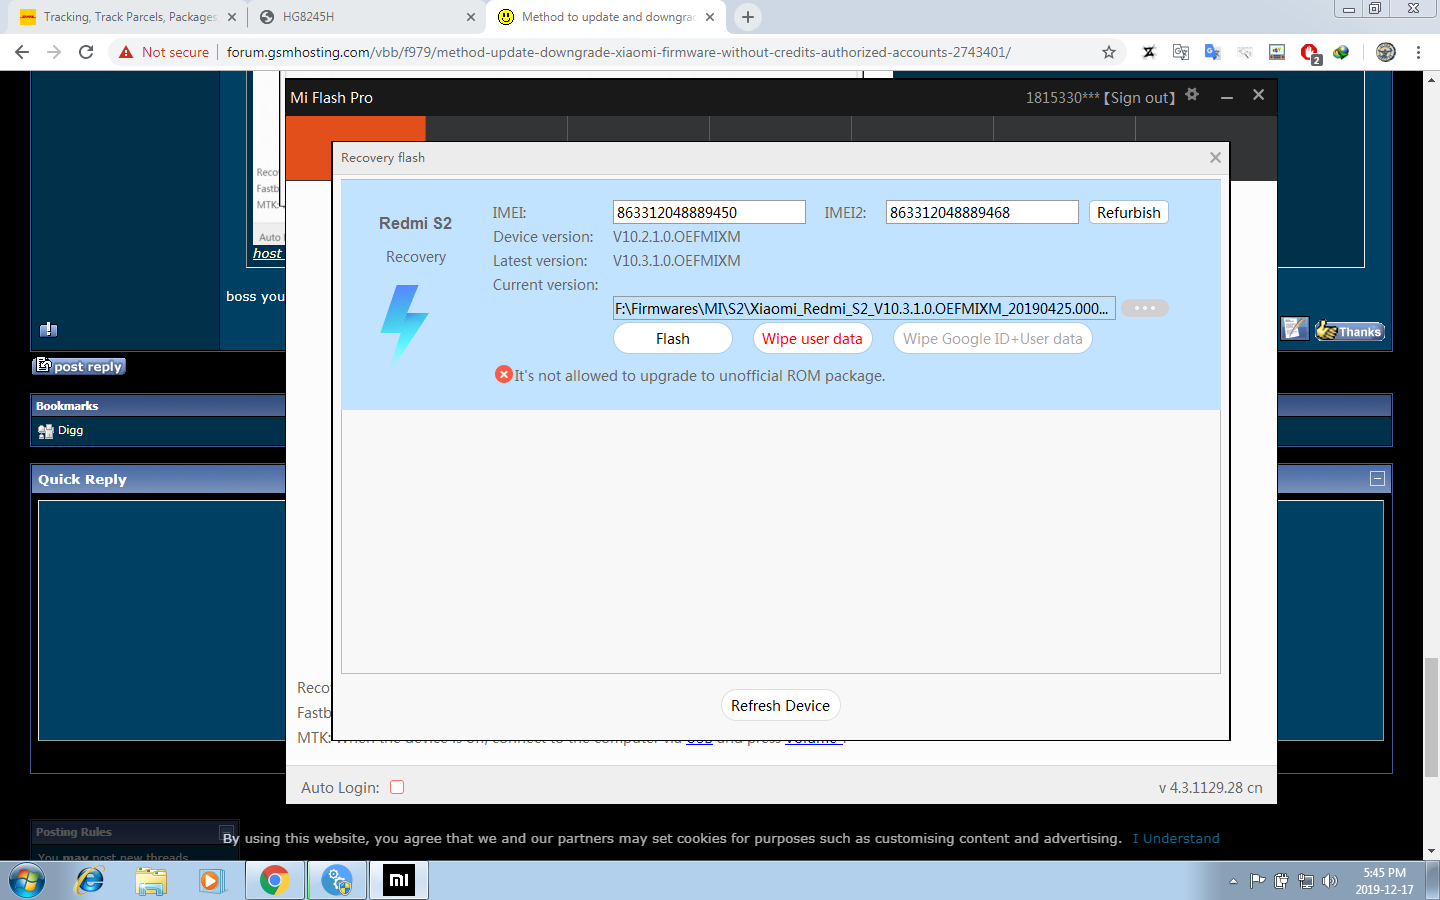The image size is (1440, 900).
Task: Click the IMEI input field
Action: coord(709,212)
